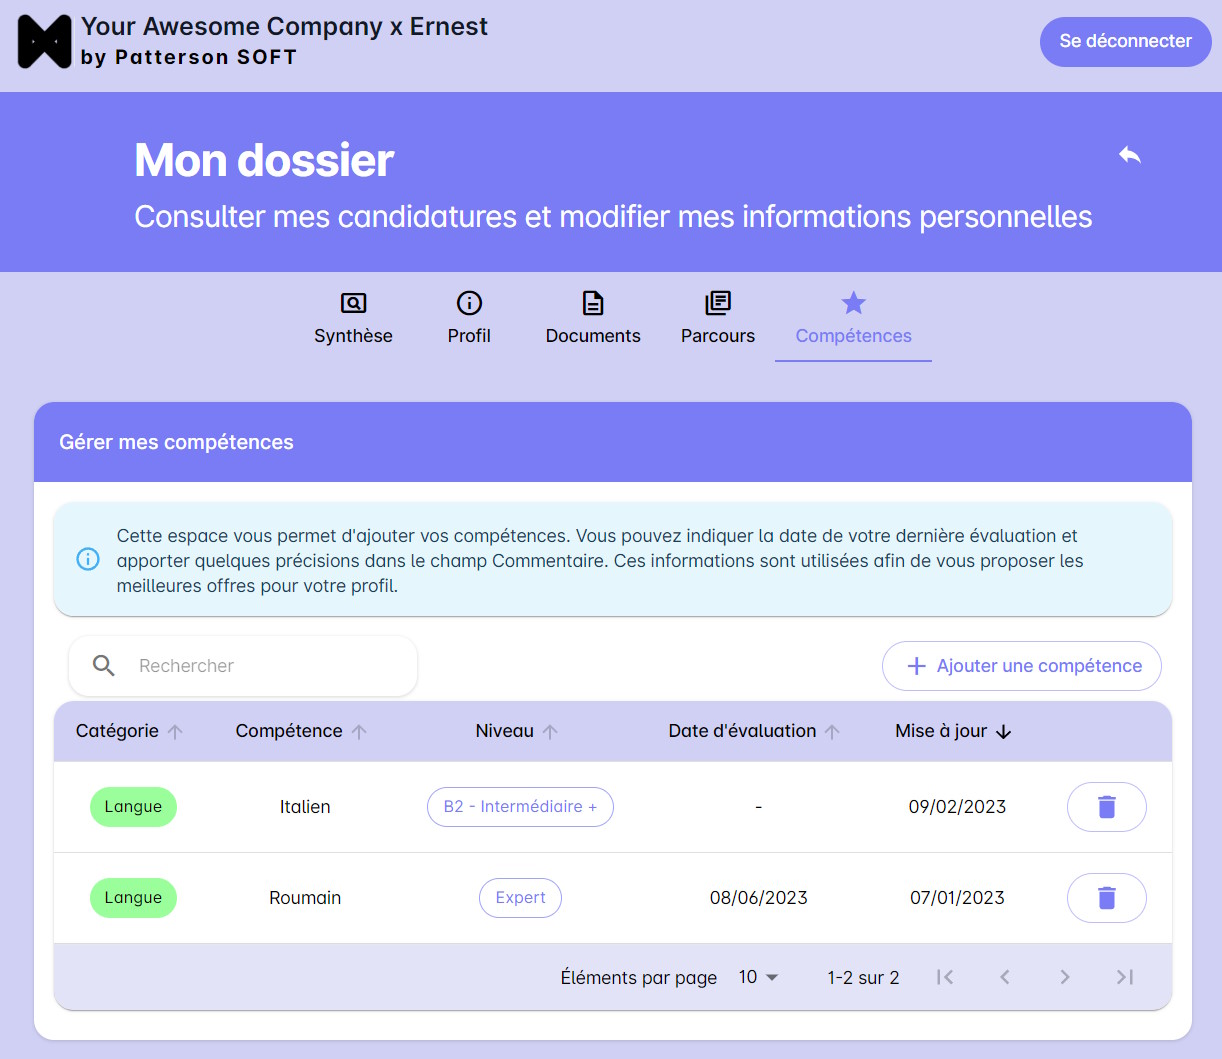This screenshot has height=1059, width=1222.
Task: Go to last page
Action: pos(1125,977)
